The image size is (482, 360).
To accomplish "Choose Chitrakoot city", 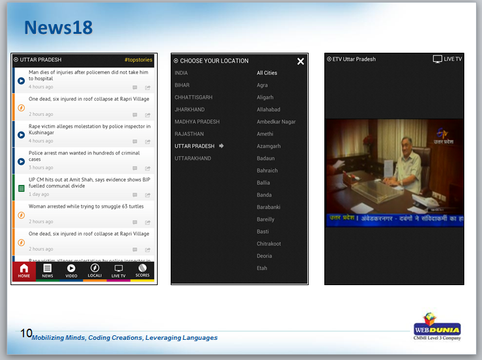I will click(x=269, y=244).
